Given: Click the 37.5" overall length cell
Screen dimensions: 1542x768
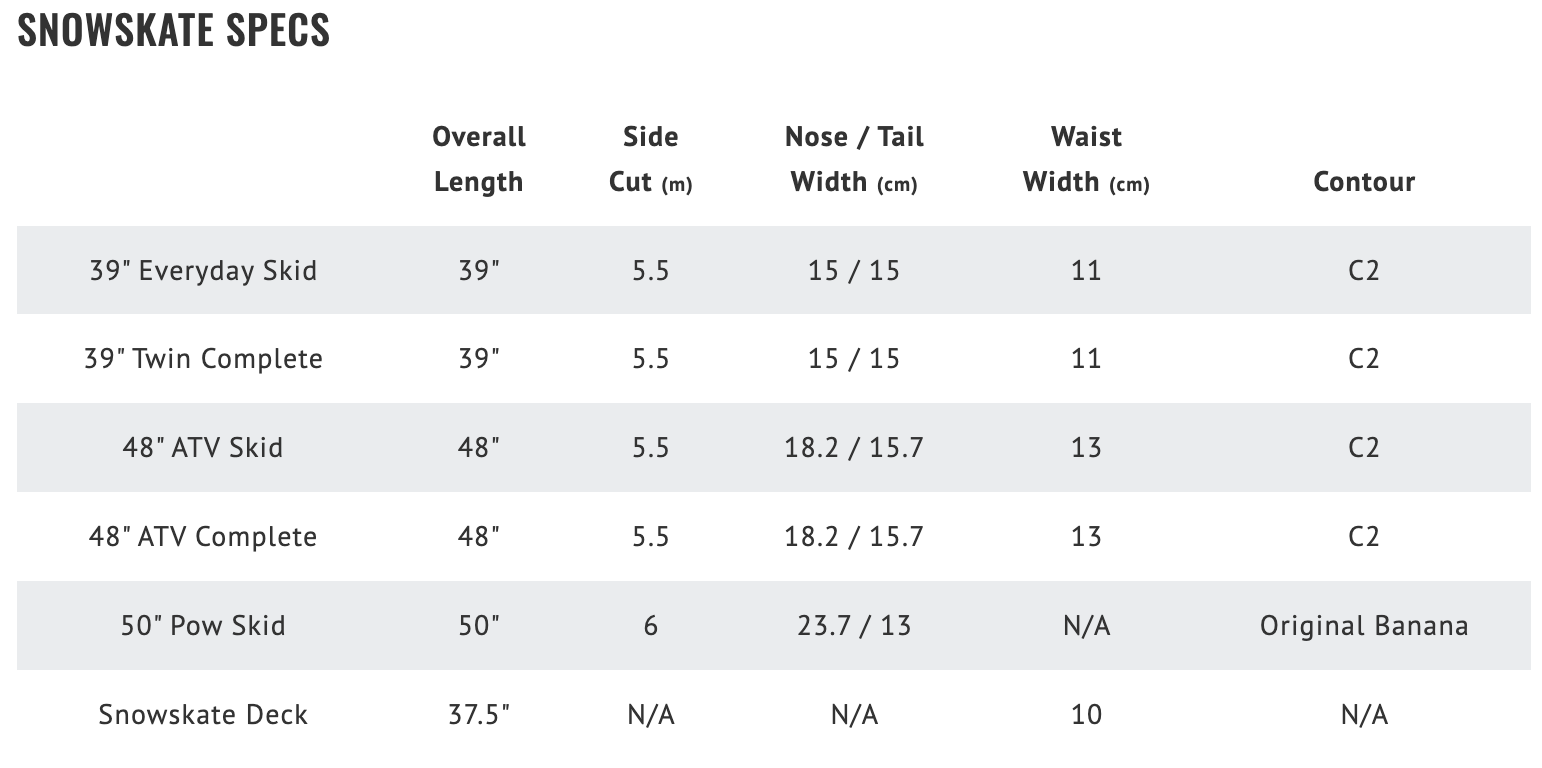Looking at the screenshot, I should coord(479,714).
